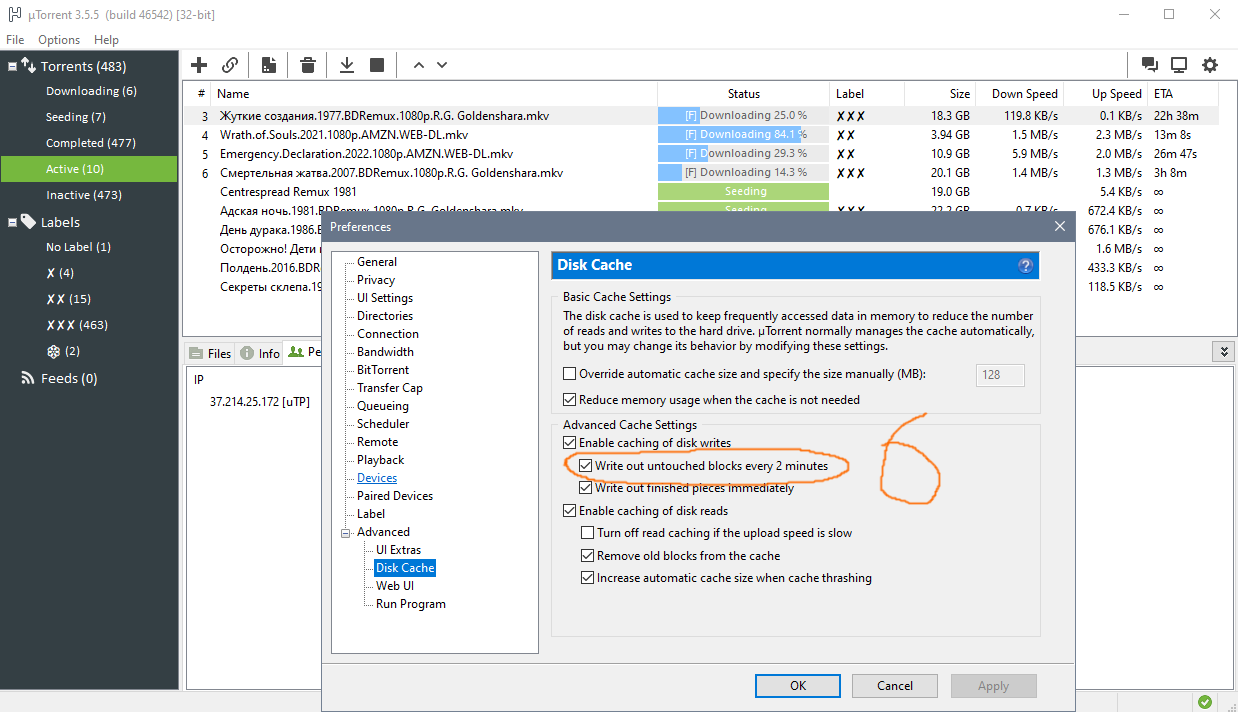1238x712 pixels.
Task: Click the help question mark in Disk Cache header
Action: [1025, 266]
